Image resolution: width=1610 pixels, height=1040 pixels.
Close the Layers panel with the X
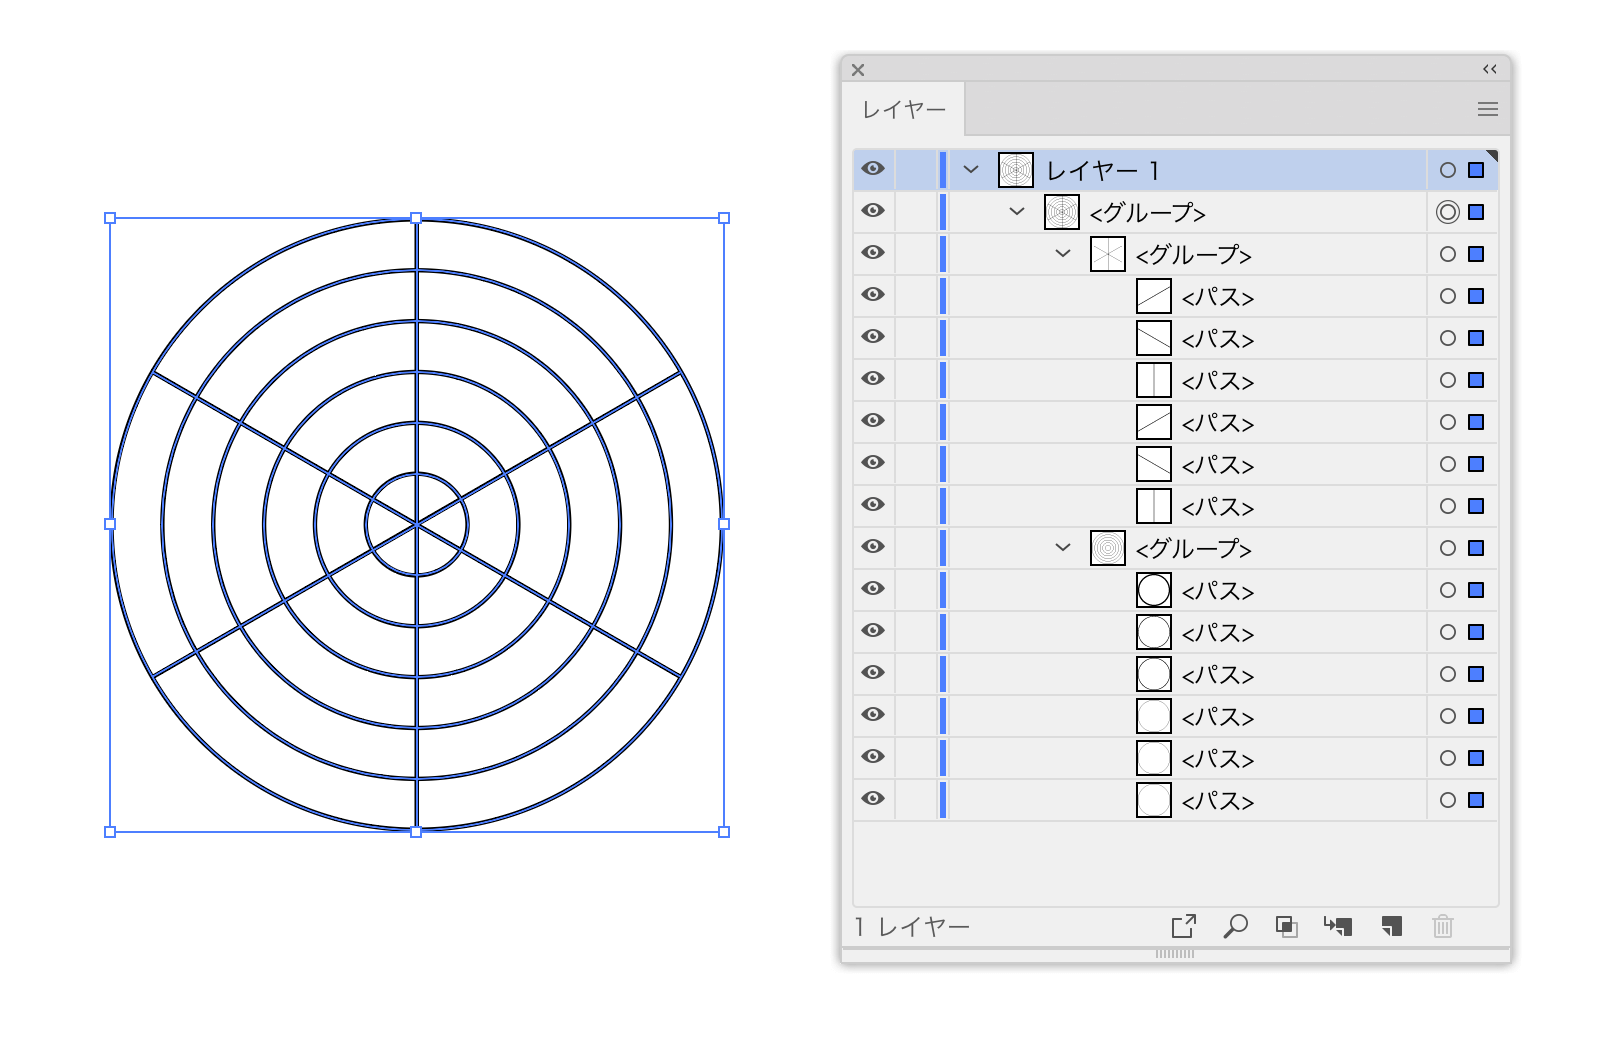tap(858, 70)
